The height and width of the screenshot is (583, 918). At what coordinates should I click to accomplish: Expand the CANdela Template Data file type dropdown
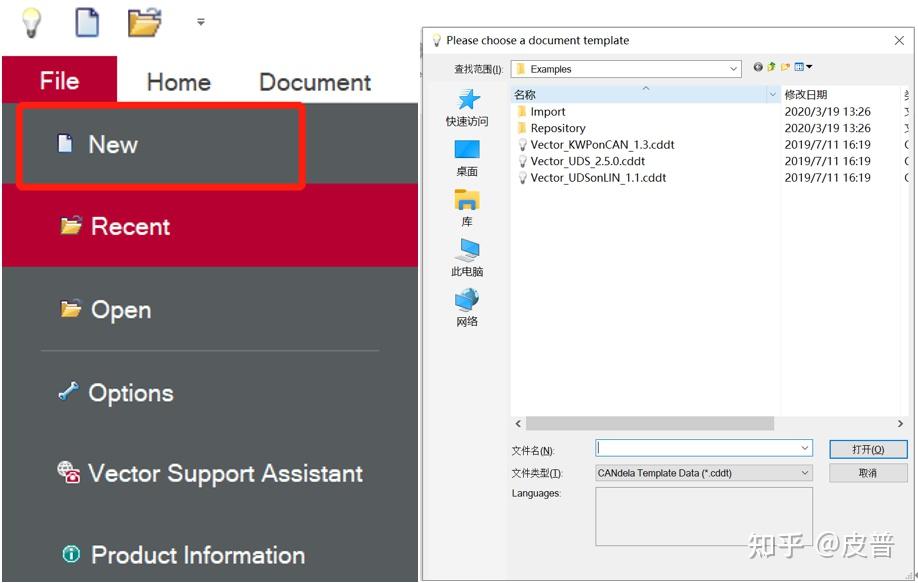(704, 473)
